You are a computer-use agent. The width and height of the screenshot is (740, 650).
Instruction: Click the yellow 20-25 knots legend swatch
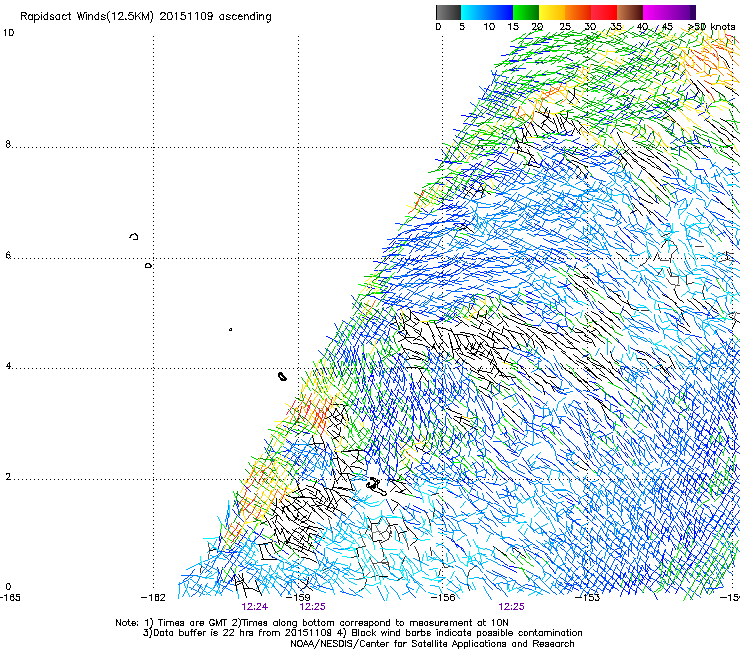(552, 12)
